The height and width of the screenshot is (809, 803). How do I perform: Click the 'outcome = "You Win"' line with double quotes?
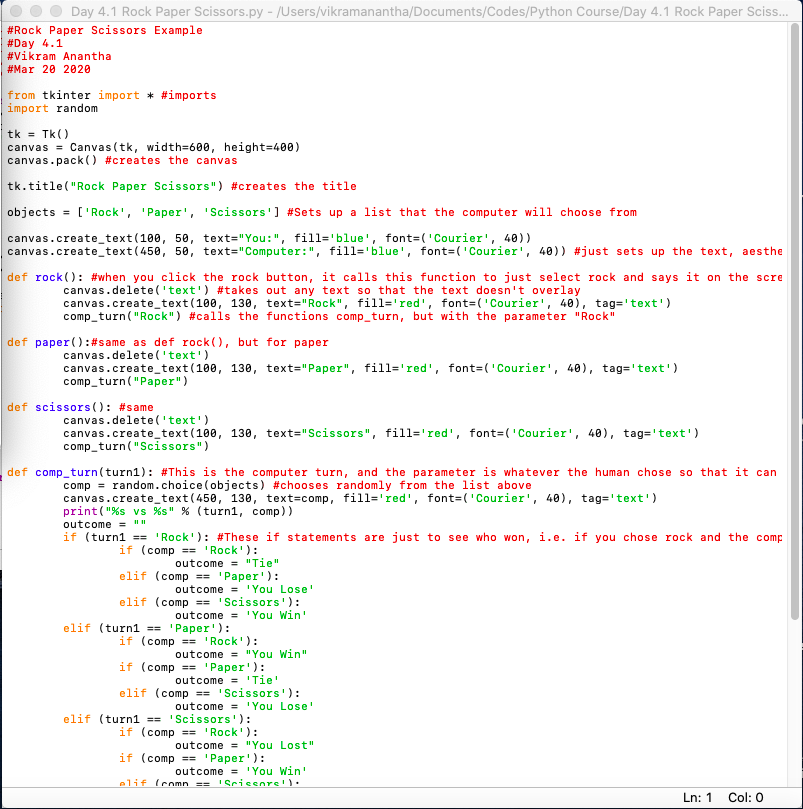[241, 654]
